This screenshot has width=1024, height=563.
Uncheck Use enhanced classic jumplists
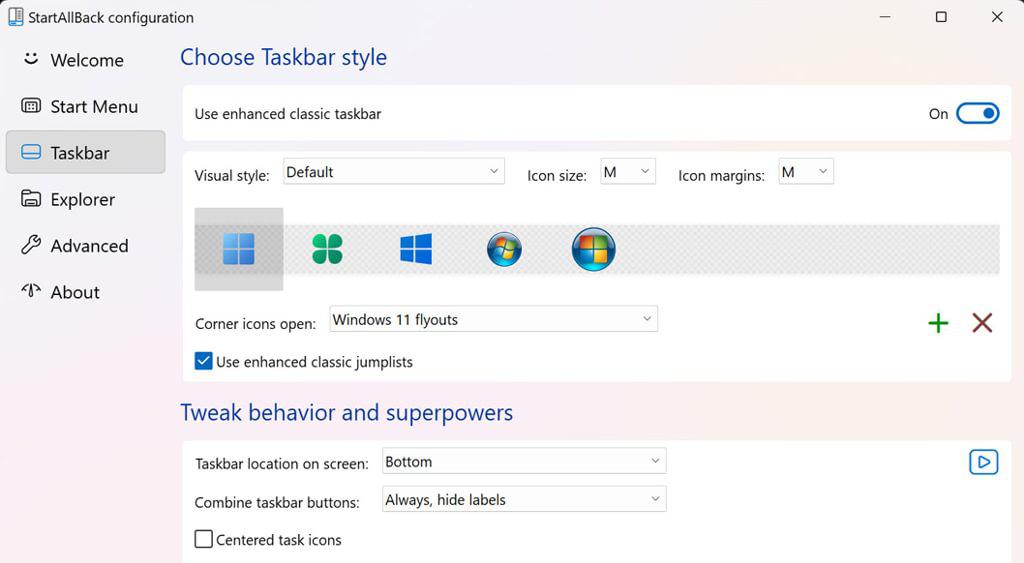[x=203, y=361]
